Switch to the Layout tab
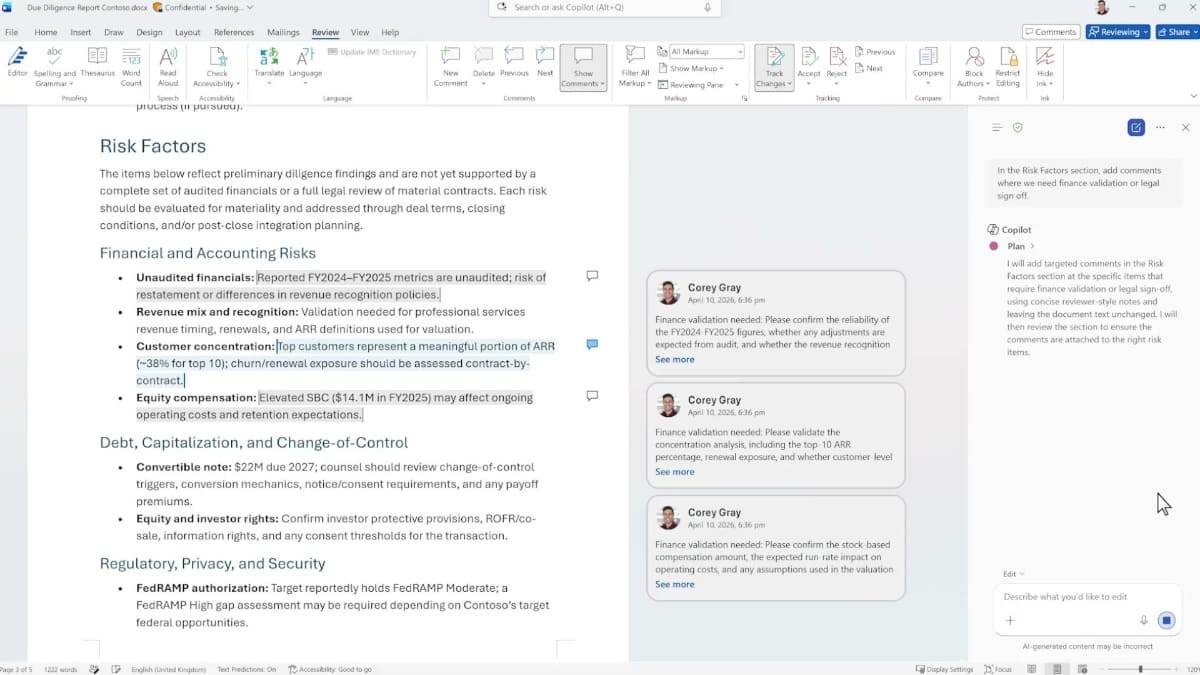The width and height of the screenshot is (1200, 675). coord(188,32)
